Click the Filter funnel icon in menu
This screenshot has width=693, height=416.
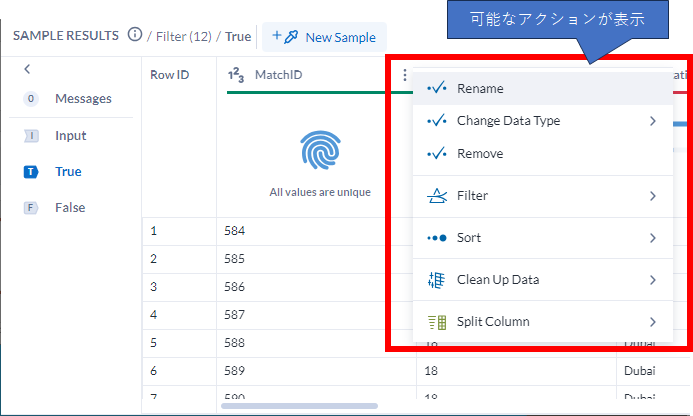(435, 196)
